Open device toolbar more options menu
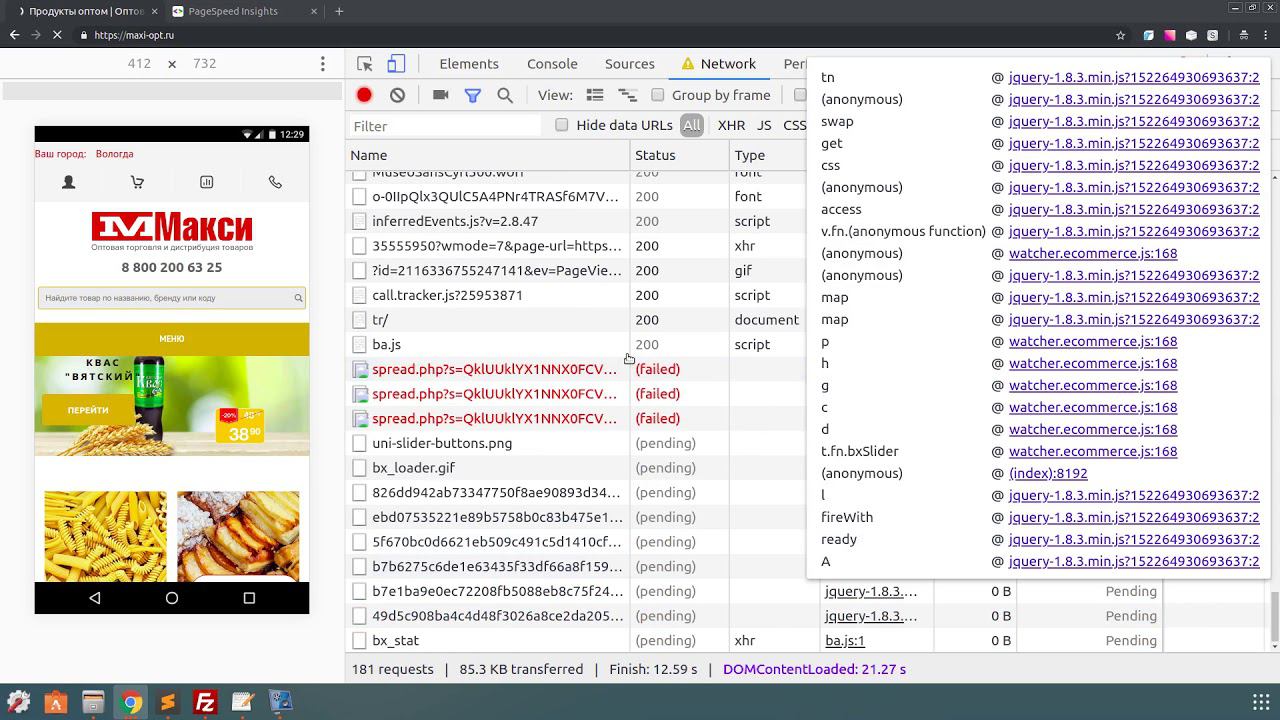1280x720 pixels. (x=322, y=64)
